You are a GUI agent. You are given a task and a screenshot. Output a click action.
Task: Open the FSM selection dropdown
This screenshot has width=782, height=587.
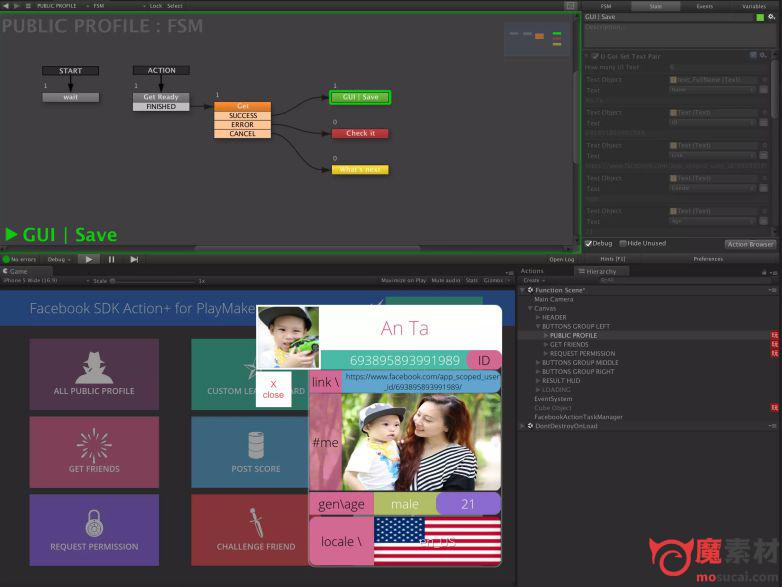(x=120, y=6)
